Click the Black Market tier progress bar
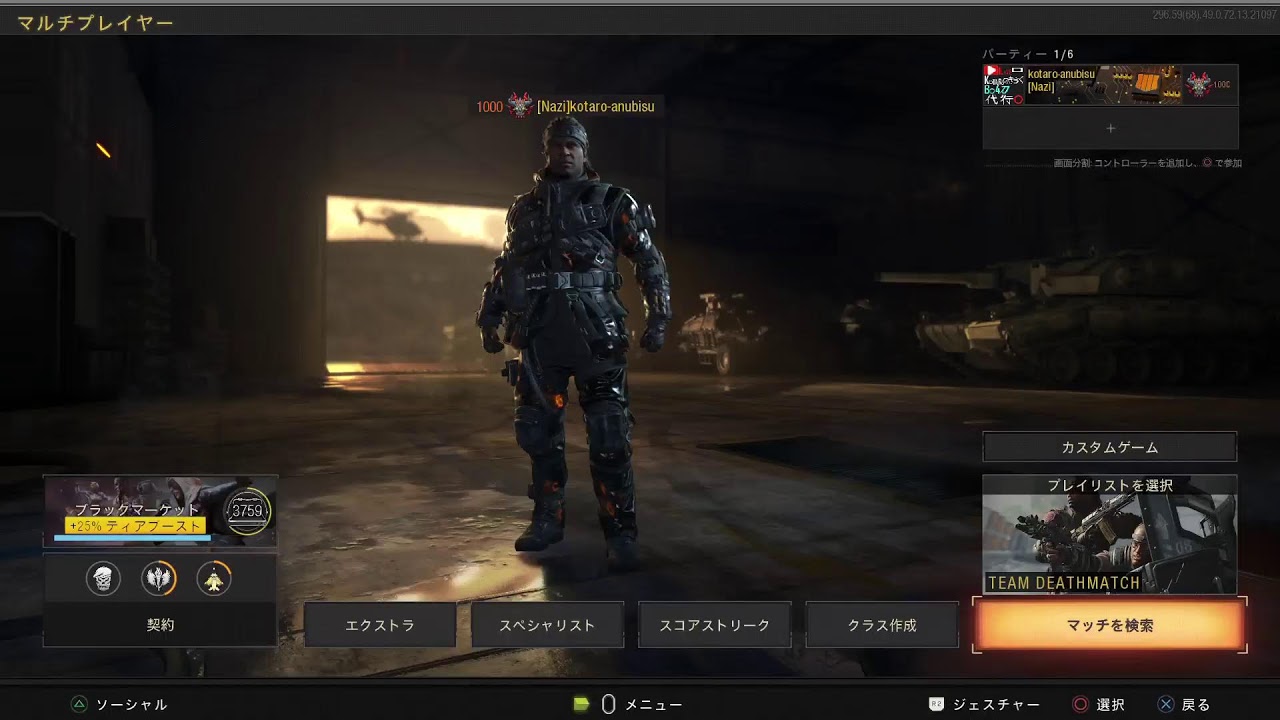Viewport: 1280px width, 720px height. click(x=132, y=538)
